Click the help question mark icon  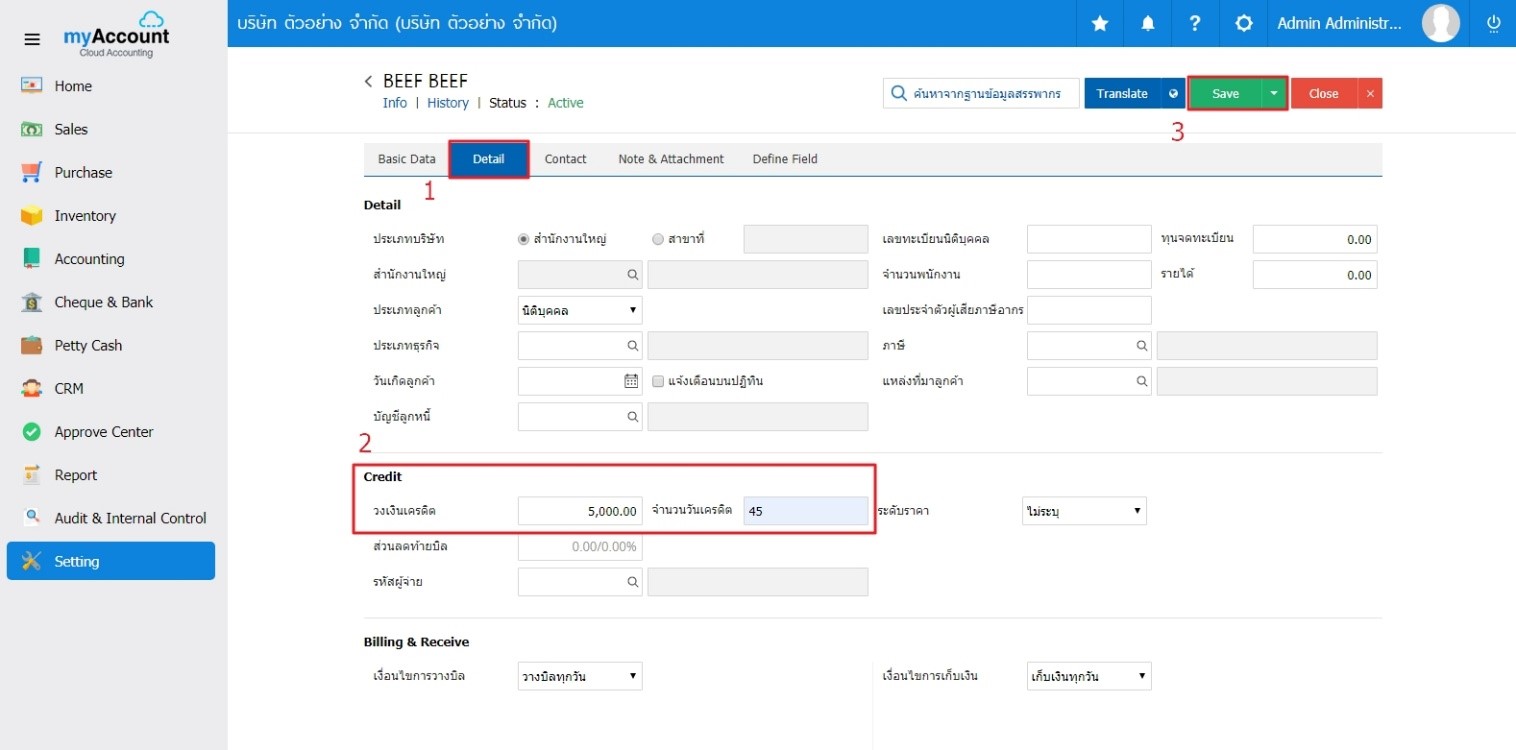[x=1195, y=23]
